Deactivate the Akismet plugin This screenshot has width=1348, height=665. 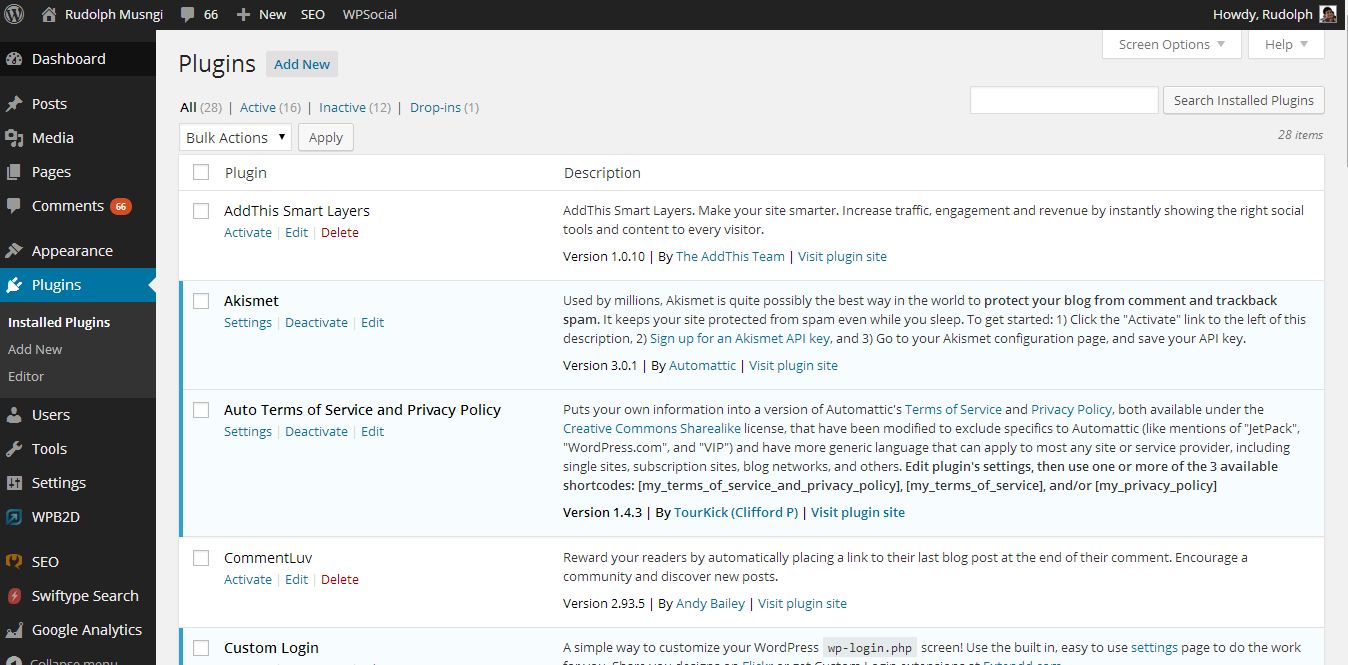(316, 322)
